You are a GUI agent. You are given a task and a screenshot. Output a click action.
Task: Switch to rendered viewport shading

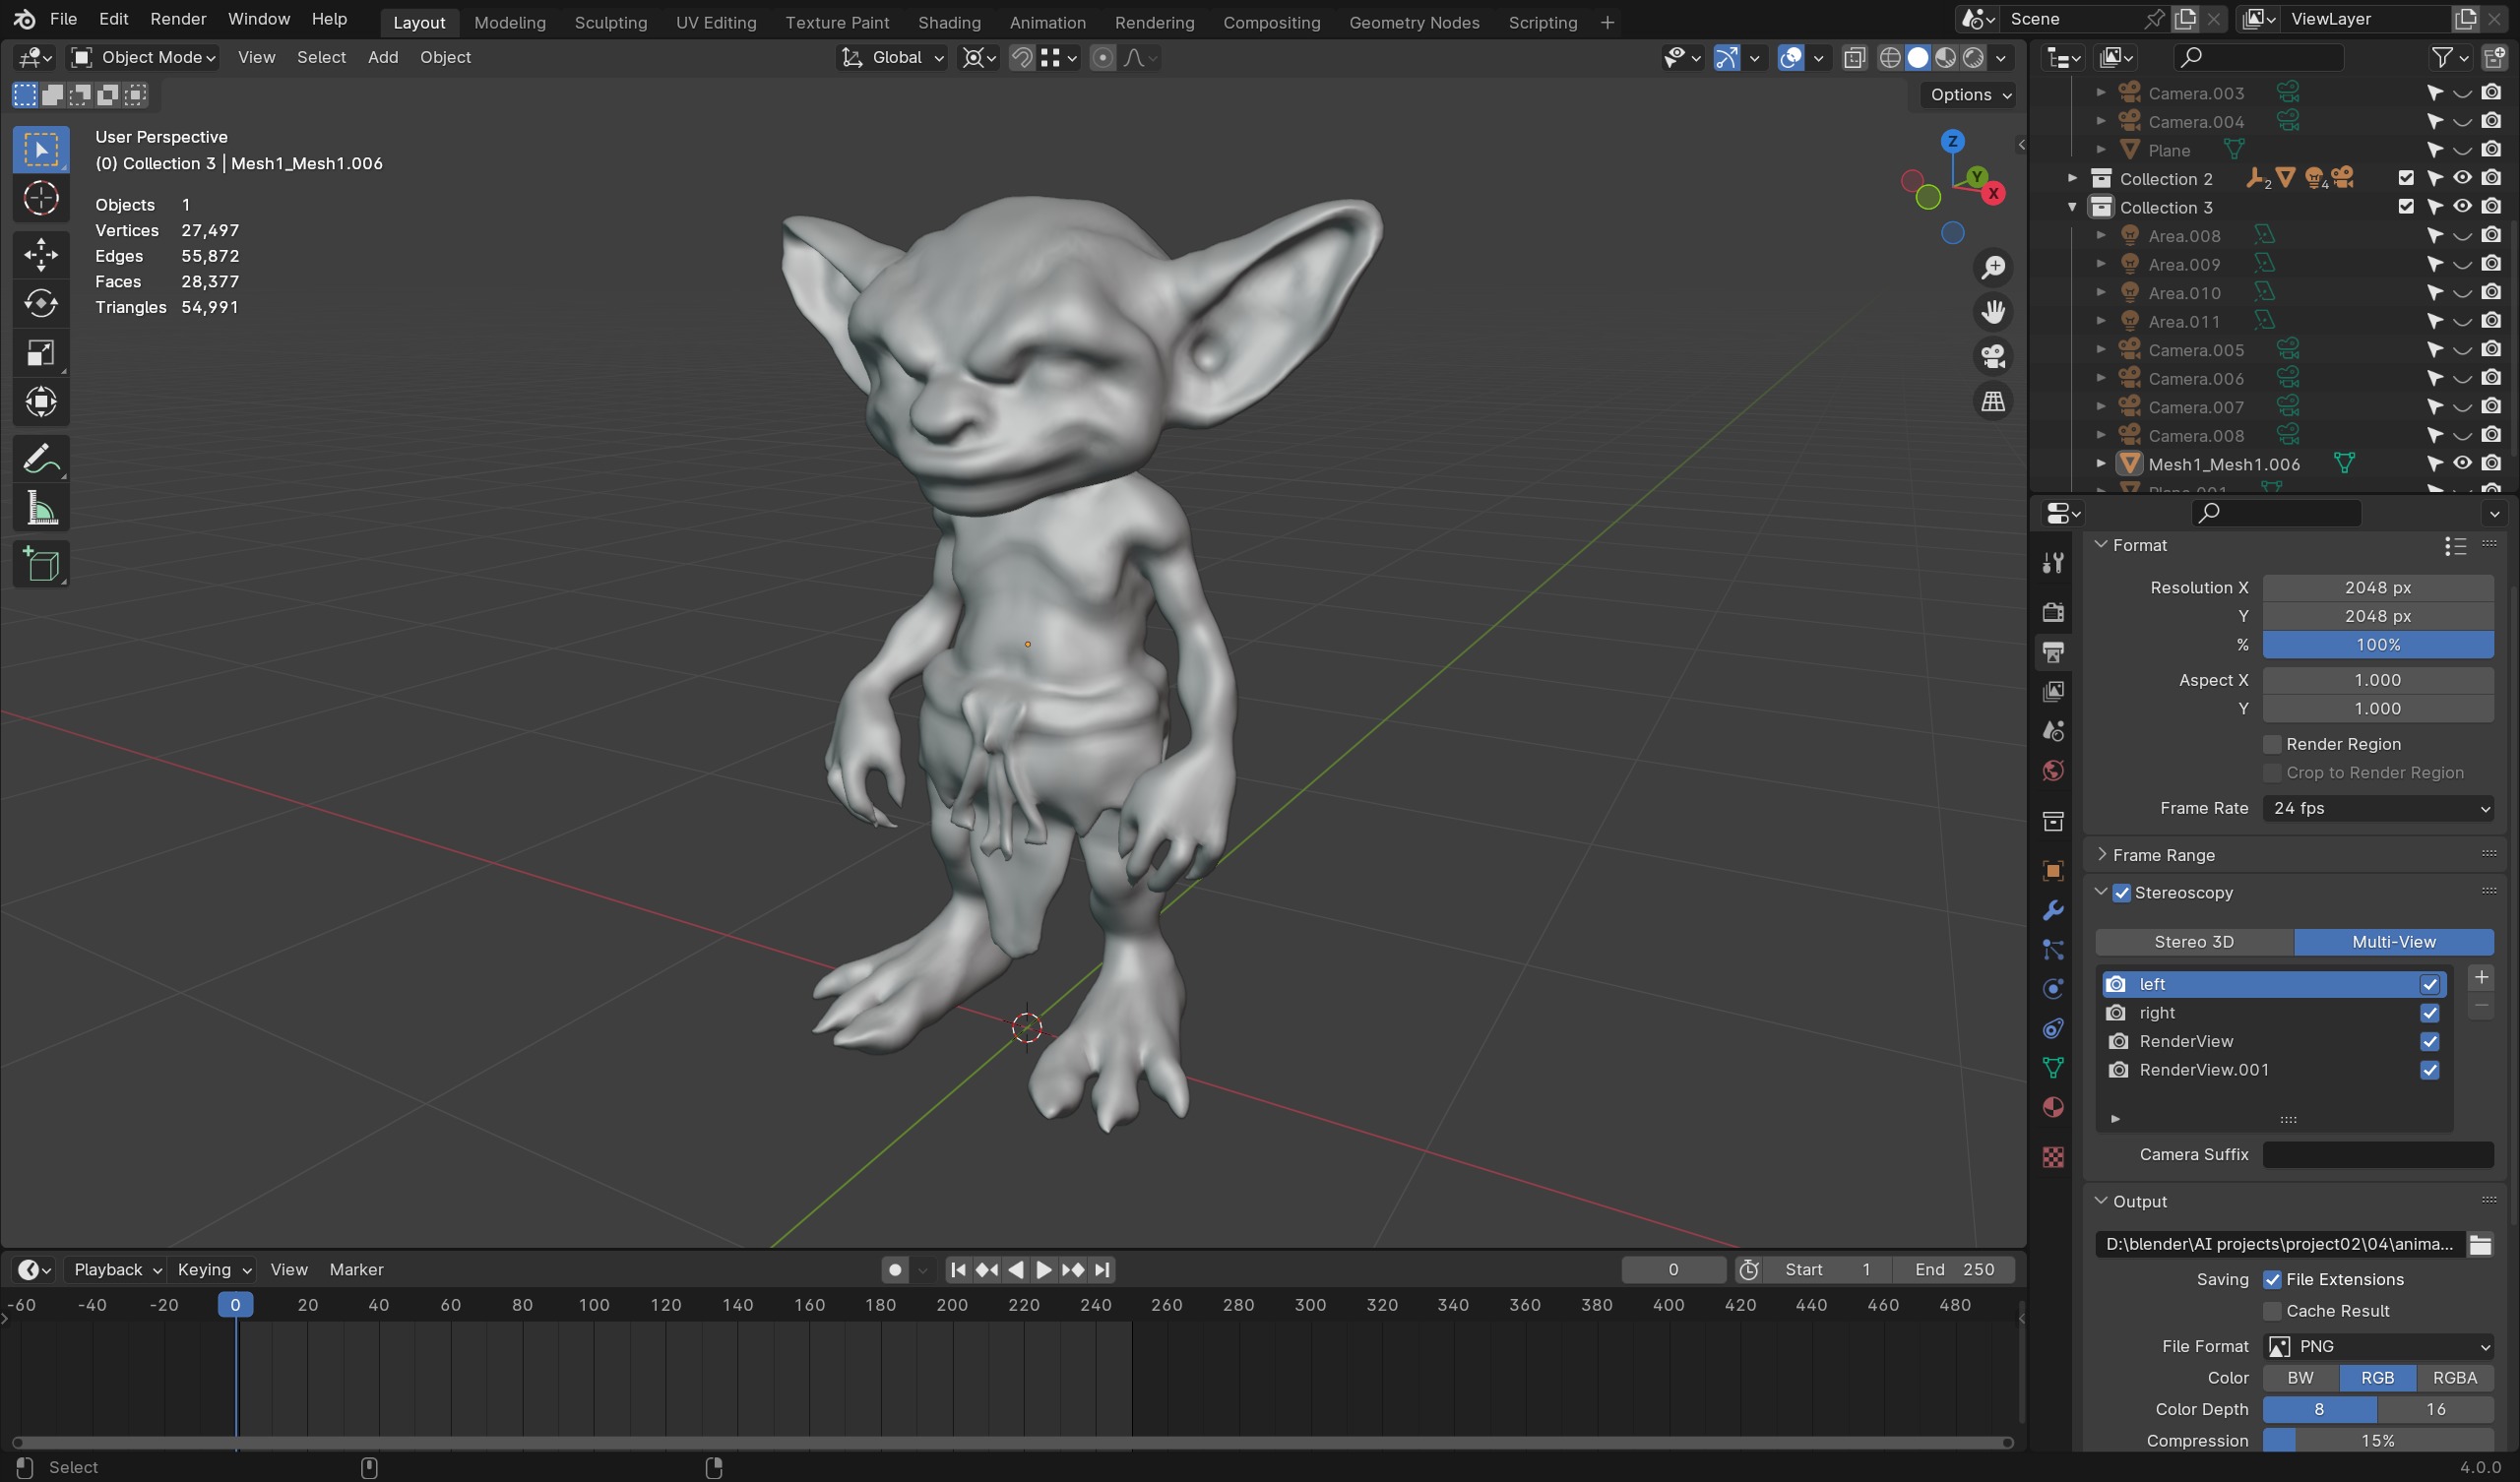[x=1973, y=58]
